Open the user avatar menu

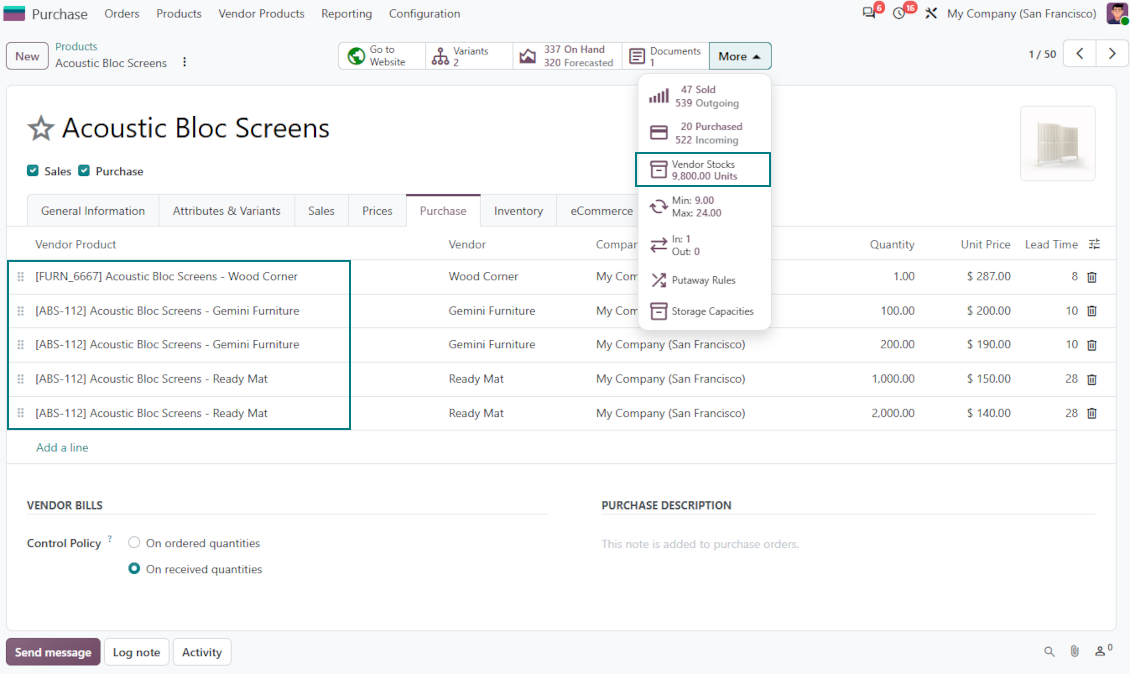1117,13
